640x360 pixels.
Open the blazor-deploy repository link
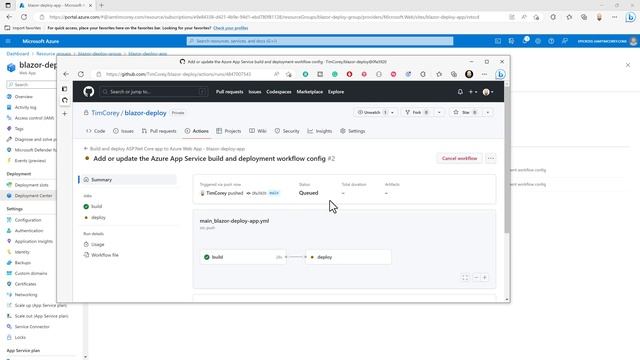coord(145,113)
